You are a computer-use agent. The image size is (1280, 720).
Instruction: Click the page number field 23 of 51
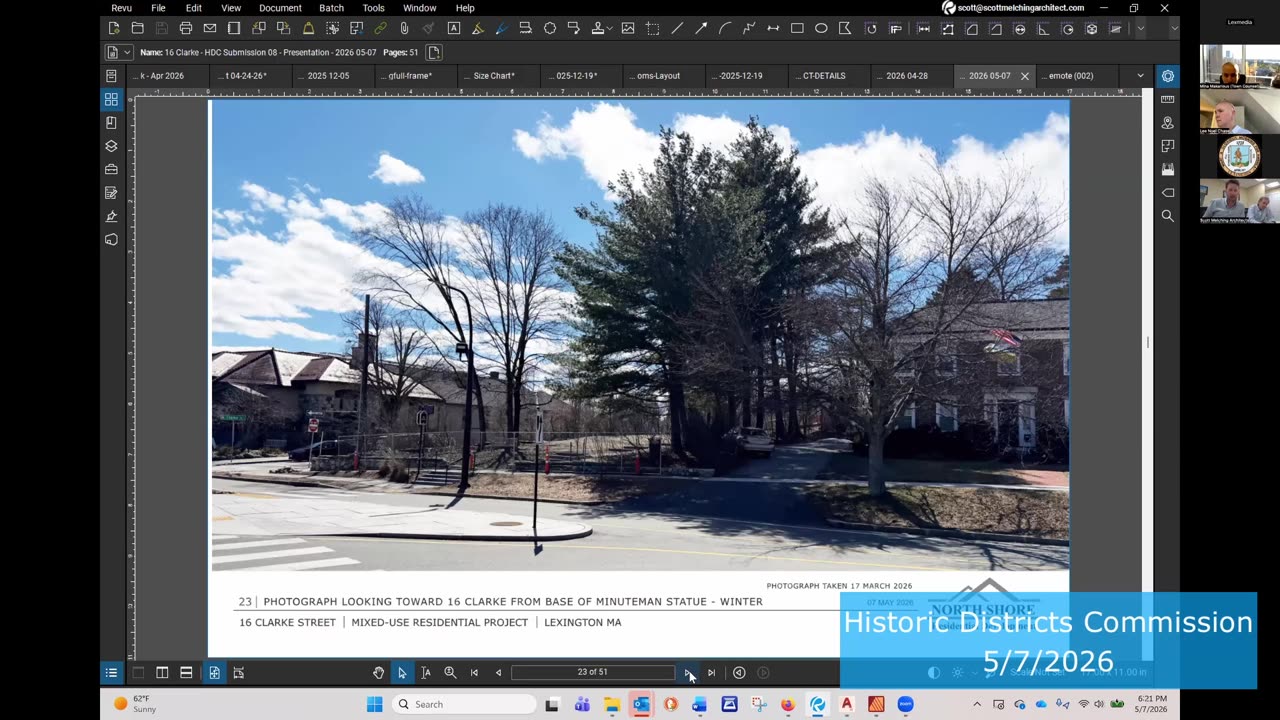[x=592, y=673]
